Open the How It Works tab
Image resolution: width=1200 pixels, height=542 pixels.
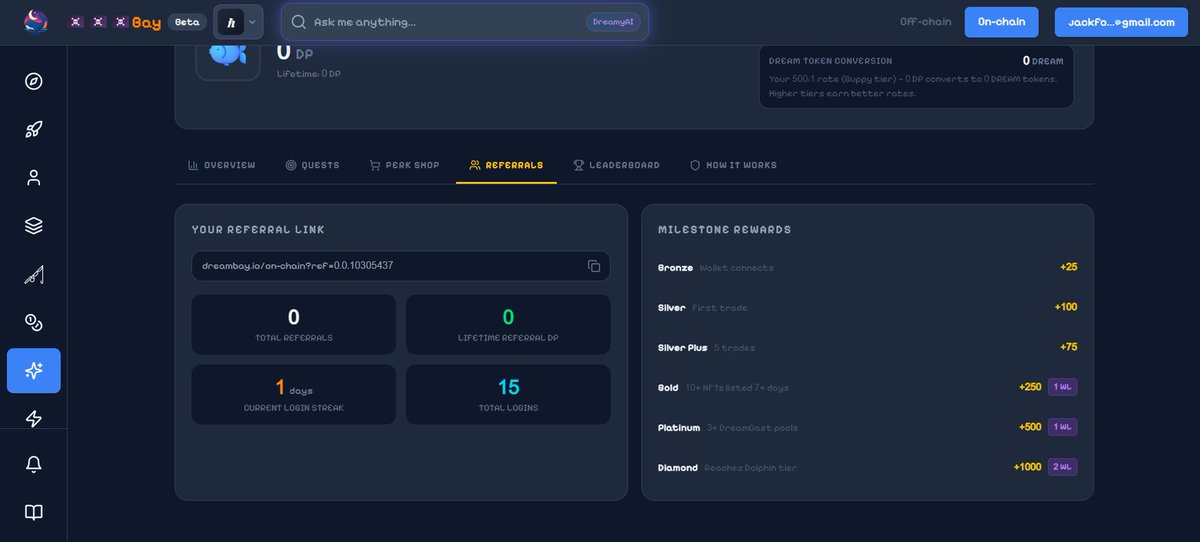point(733,165)
